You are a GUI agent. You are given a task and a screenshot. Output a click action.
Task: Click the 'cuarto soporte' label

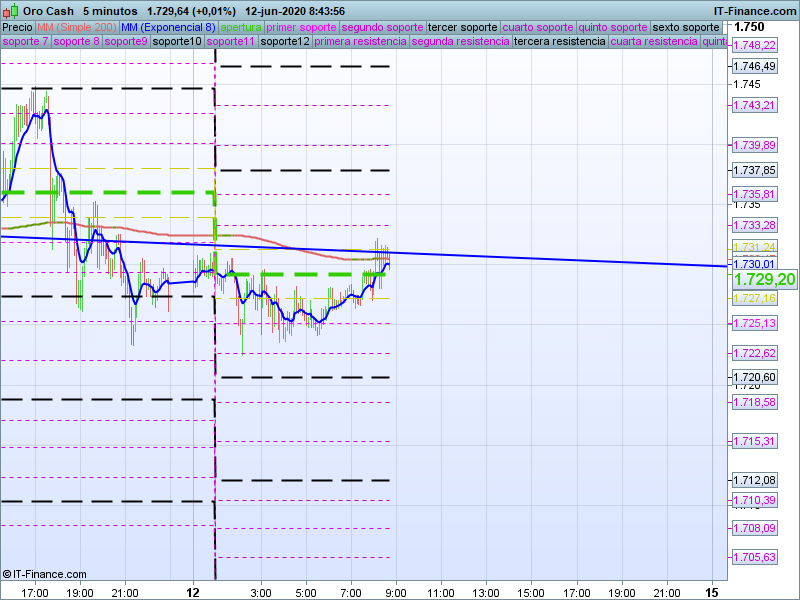537,27
